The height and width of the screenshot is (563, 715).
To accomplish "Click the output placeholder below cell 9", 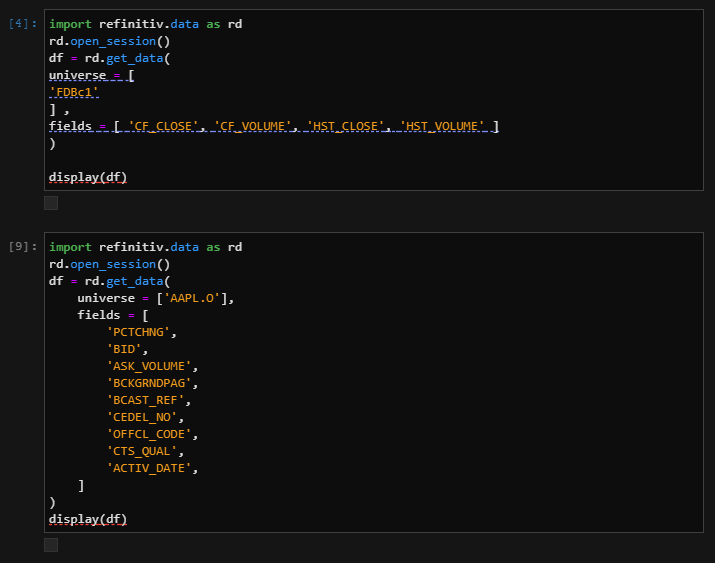I will click(x=51, y=545).
